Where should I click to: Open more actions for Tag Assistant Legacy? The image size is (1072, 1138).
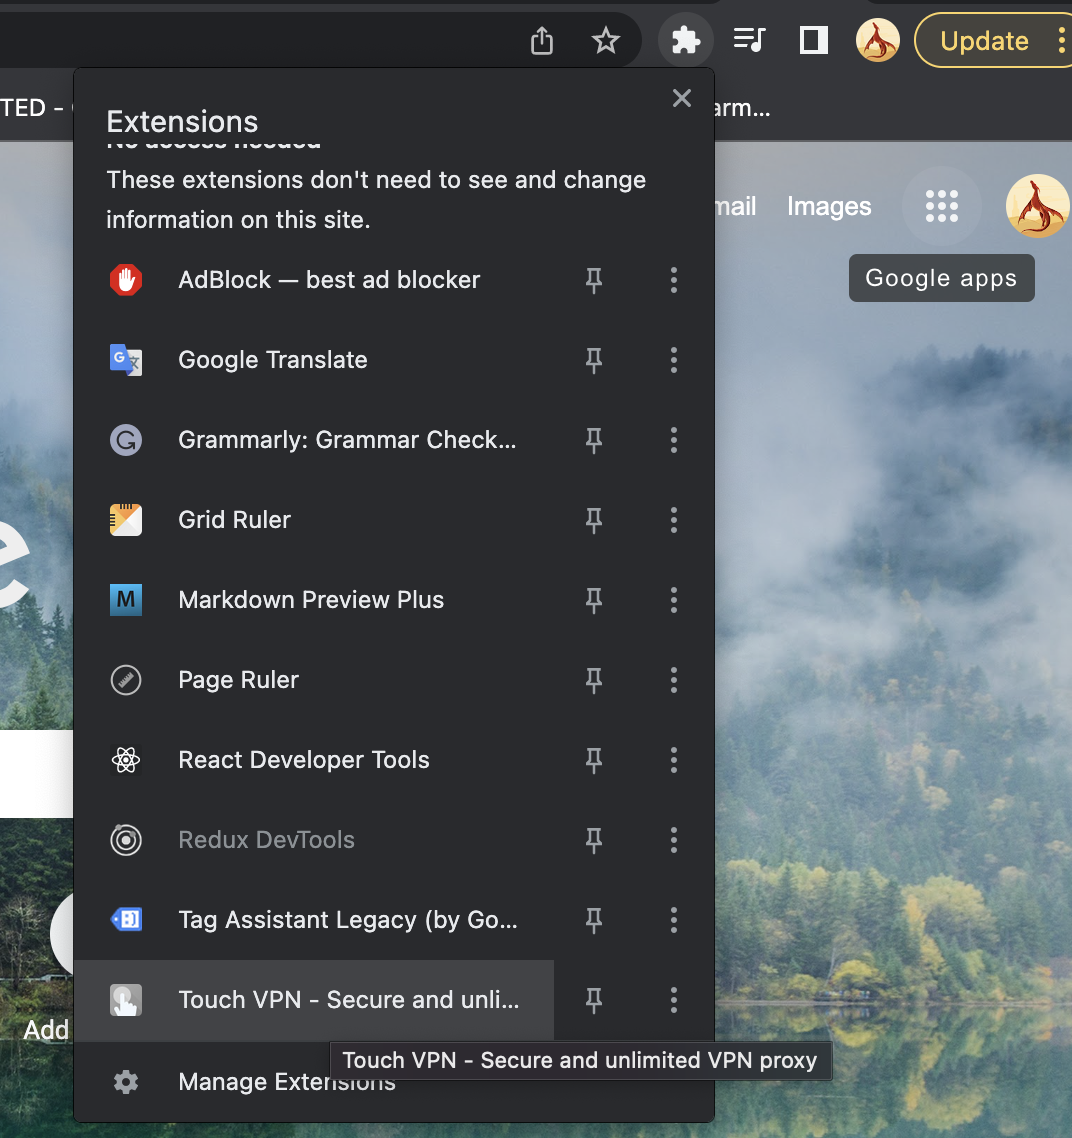[674, 920]
